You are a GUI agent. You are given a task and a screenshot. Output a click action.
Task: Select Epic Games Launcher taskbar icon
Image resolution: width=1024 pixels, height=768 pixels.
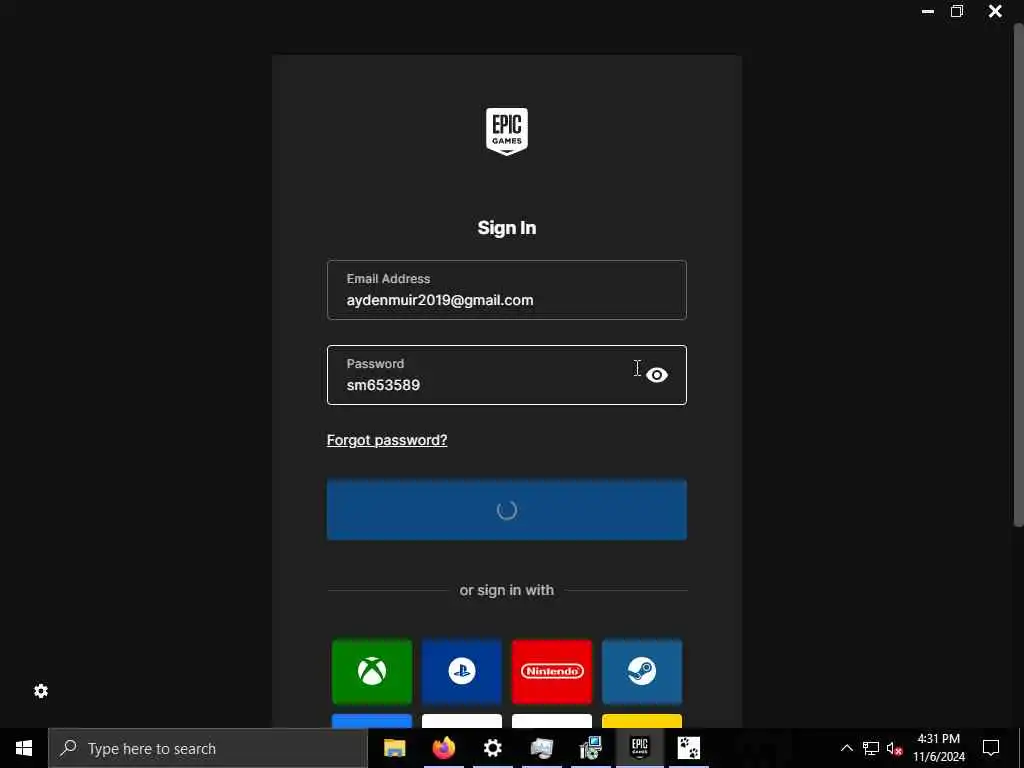[x=639, y=748]
